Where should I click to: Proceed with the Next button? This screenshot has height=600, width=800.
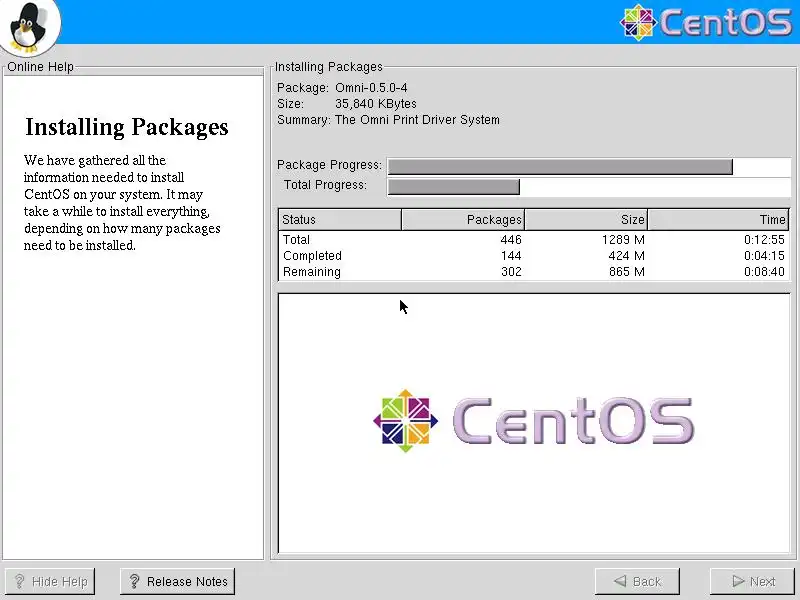point(754,581)
